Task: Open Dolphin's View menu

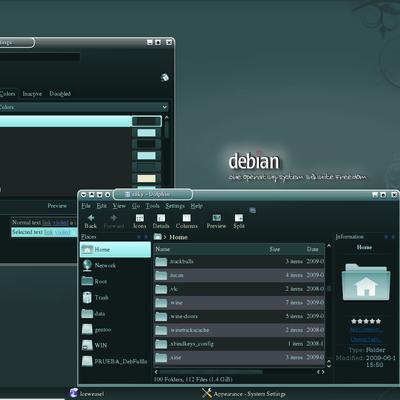Action: pos(119,206)
